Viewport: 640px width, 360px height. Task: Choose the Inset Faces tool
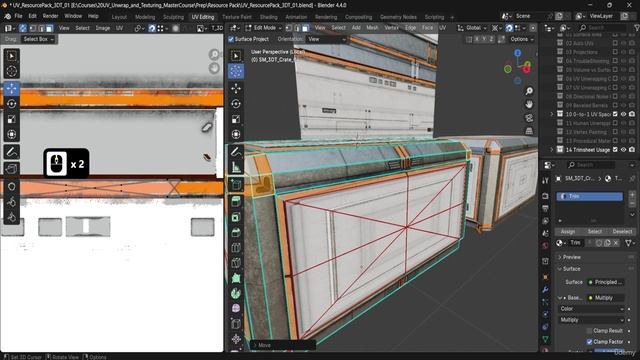pos(236,217)
